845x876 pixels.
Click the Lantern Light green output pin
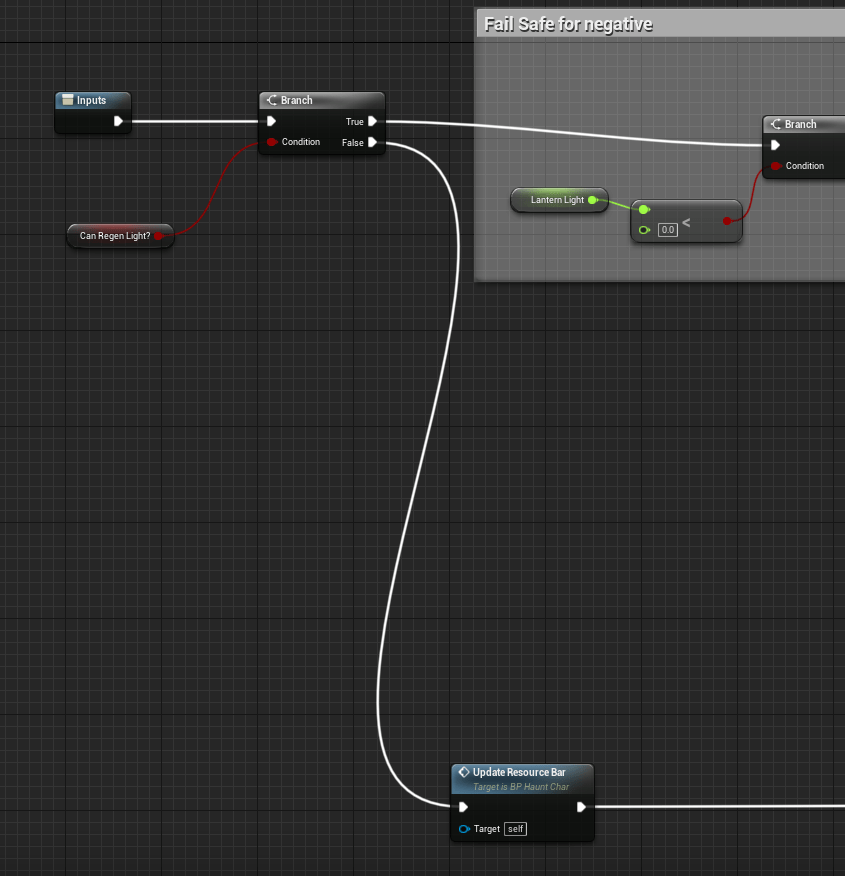(593, 200)
